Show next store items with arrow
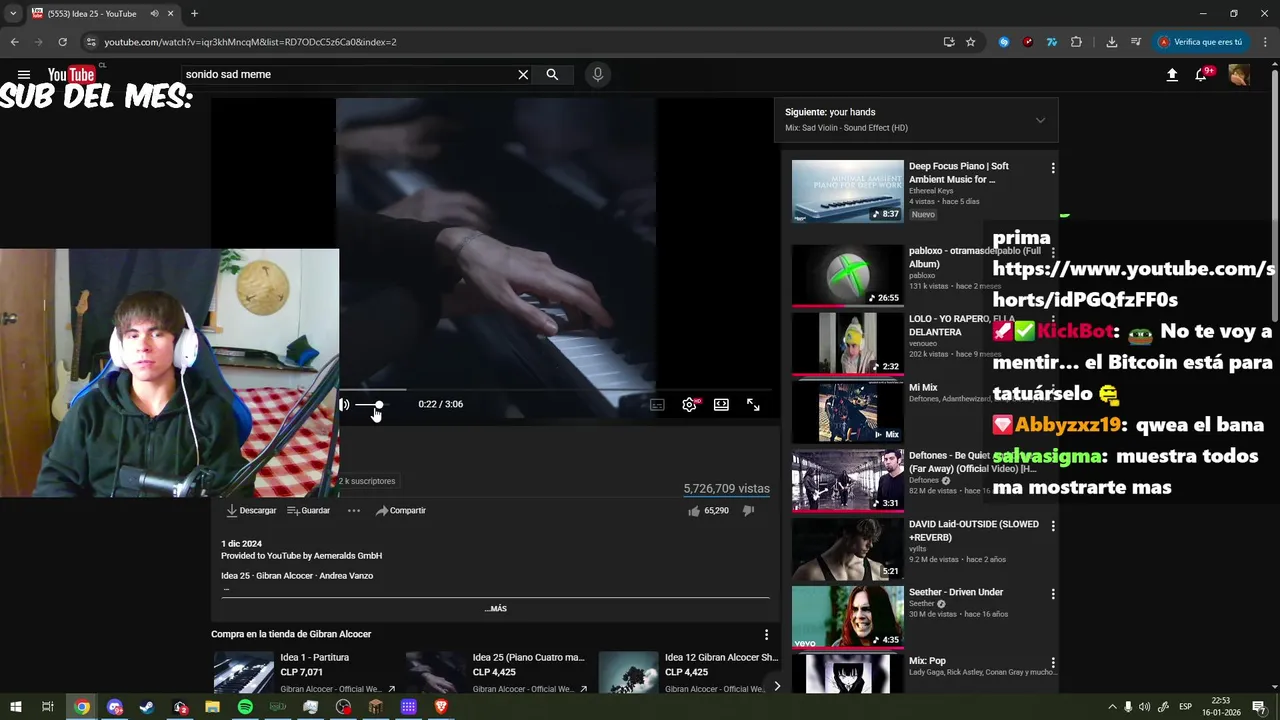The image size is (1280, 720). click(x=776, y=686)
